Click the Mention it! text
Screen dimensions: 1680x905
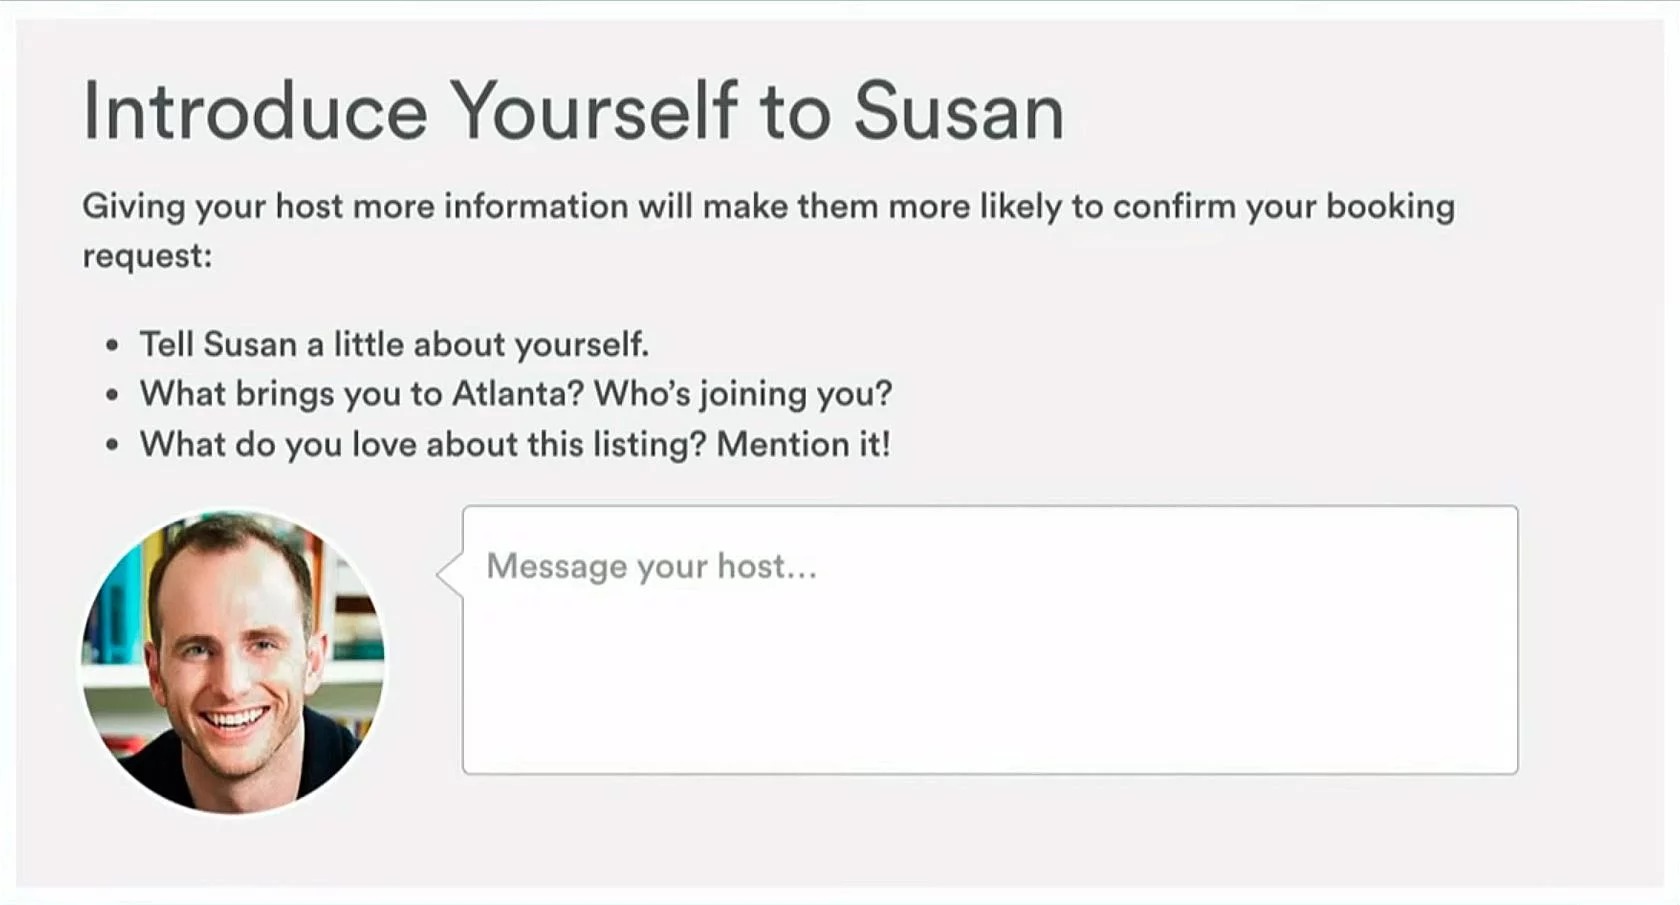[x=803, y=444]
